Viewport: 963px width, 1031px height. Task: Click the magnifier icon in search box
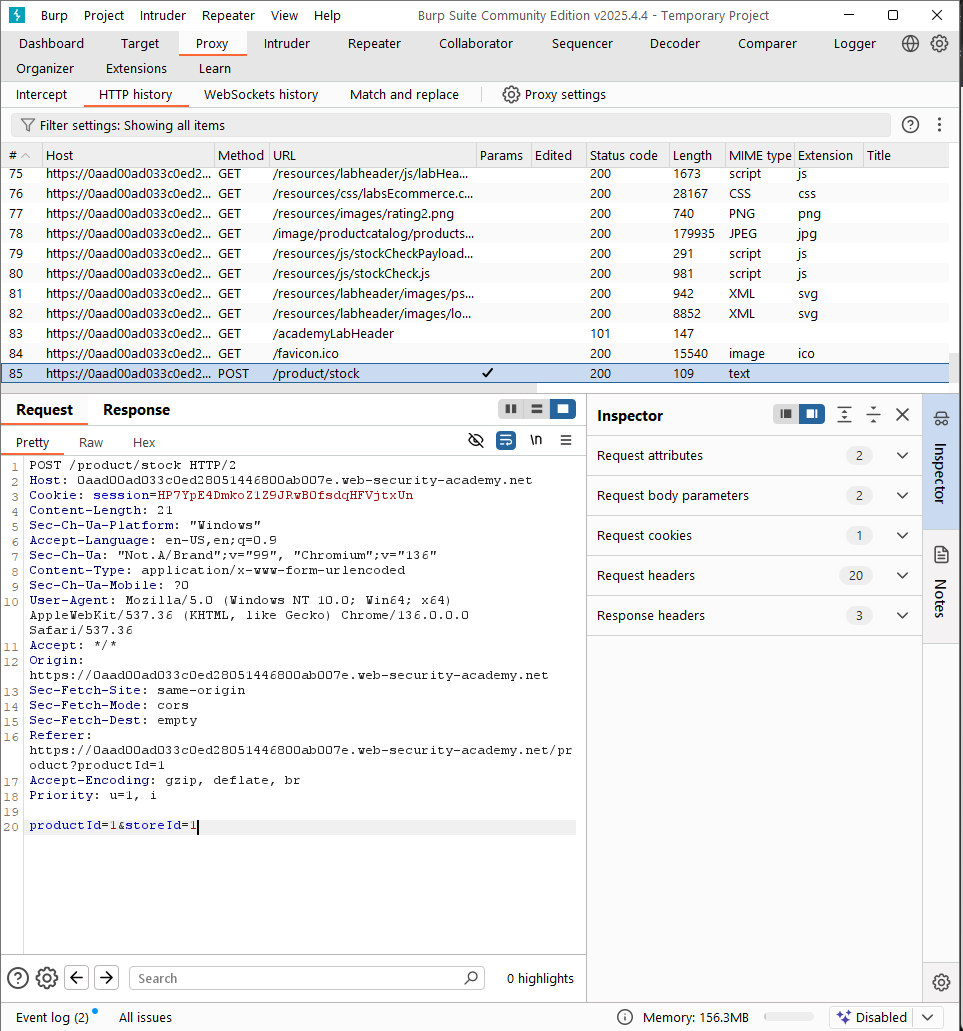471,978
